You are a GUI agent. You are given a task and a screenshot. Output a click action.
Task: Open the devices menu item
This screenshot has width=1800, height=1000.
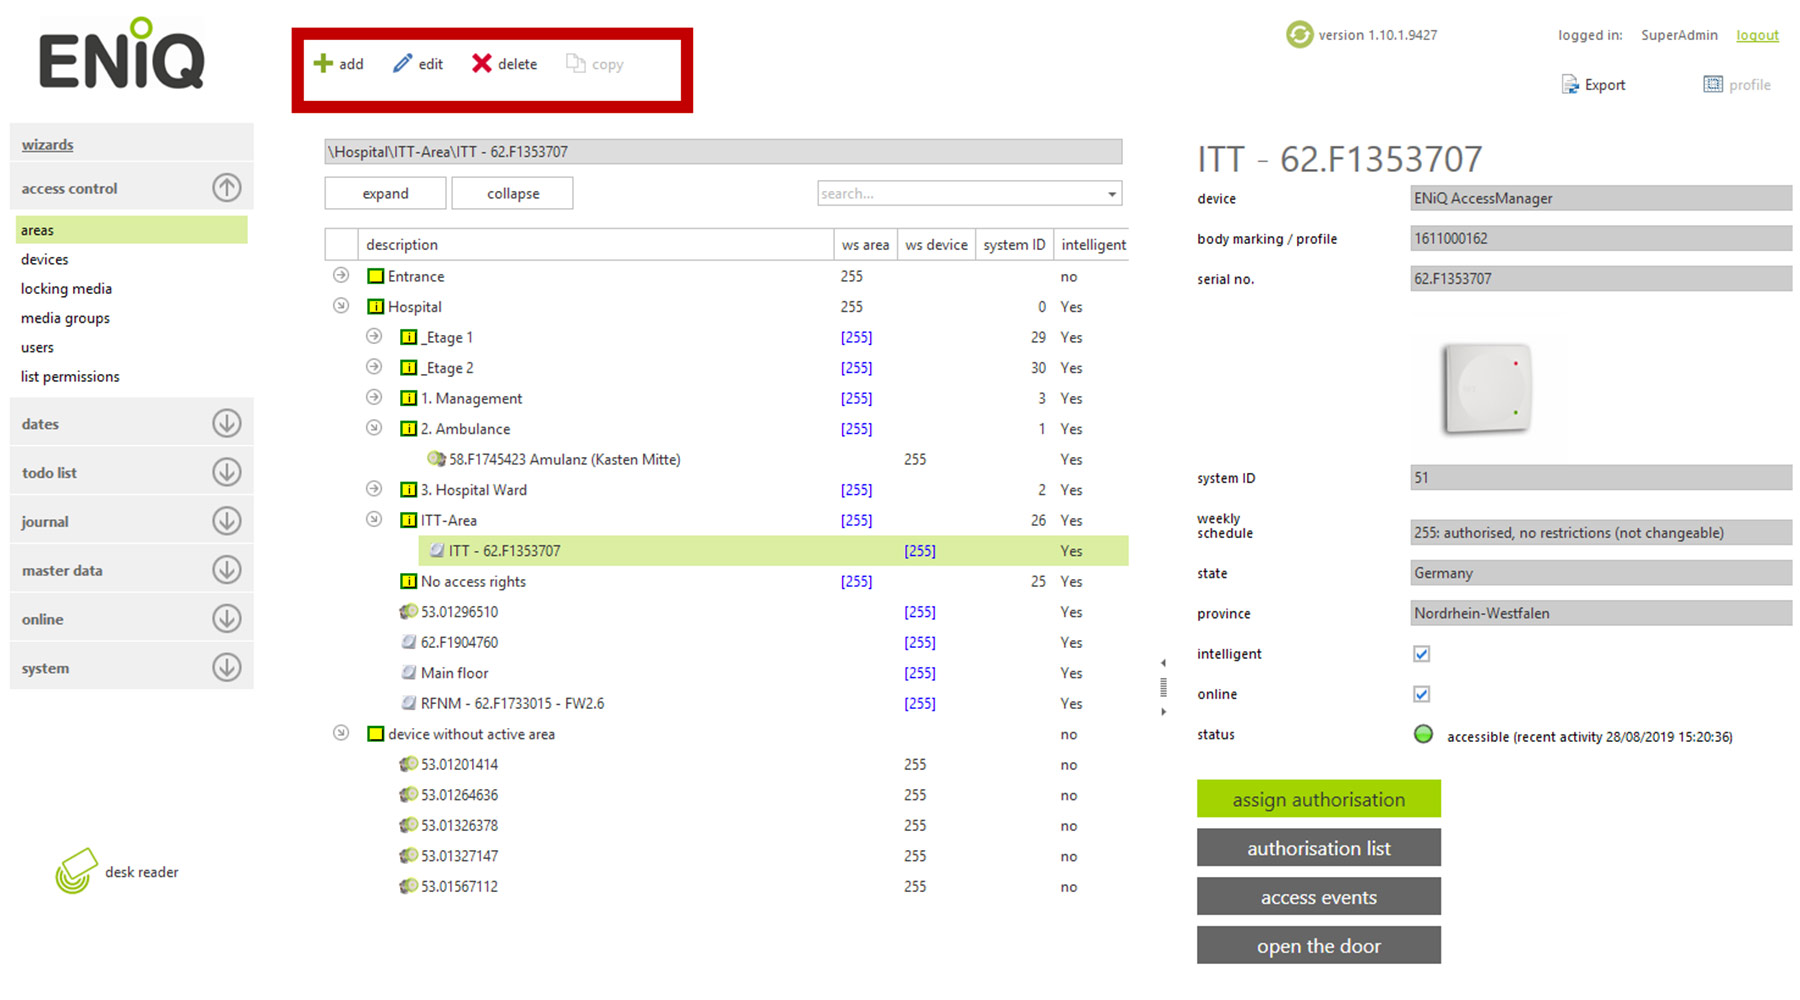(x=45, y=259)
